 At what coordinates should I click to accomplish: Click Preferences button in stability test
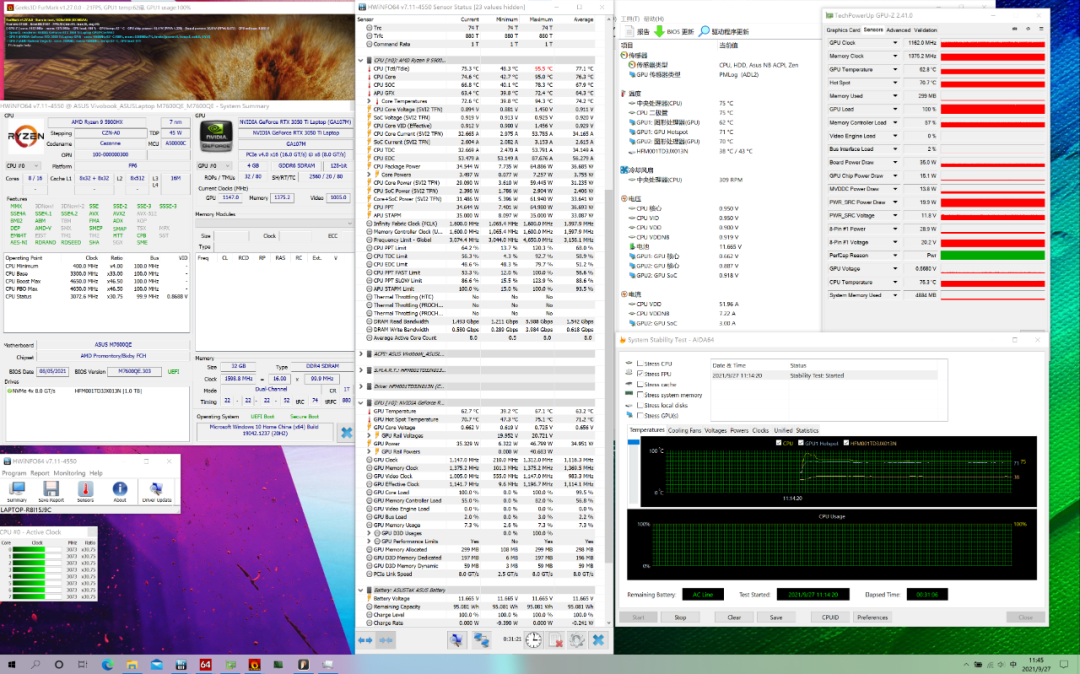(x=873, y=618)
